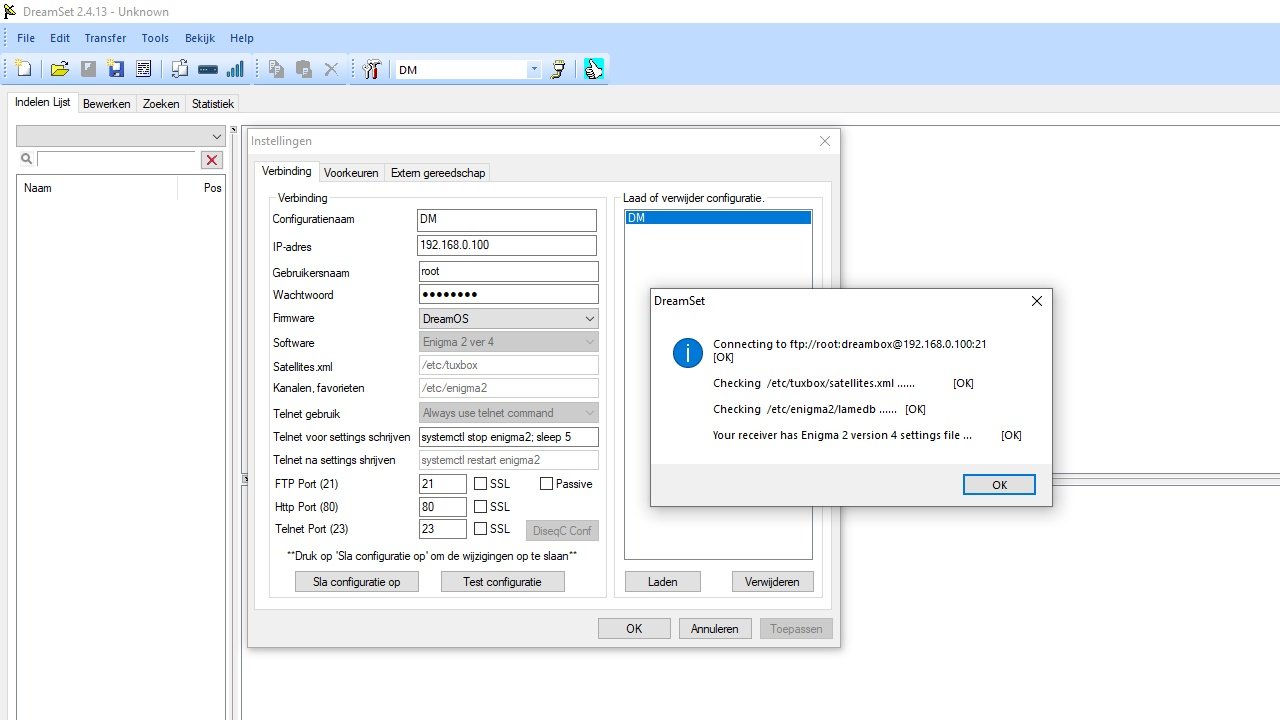Enable Passive FTP mode
This screenshot has height=720, width=1280.
tap(545, 483)
